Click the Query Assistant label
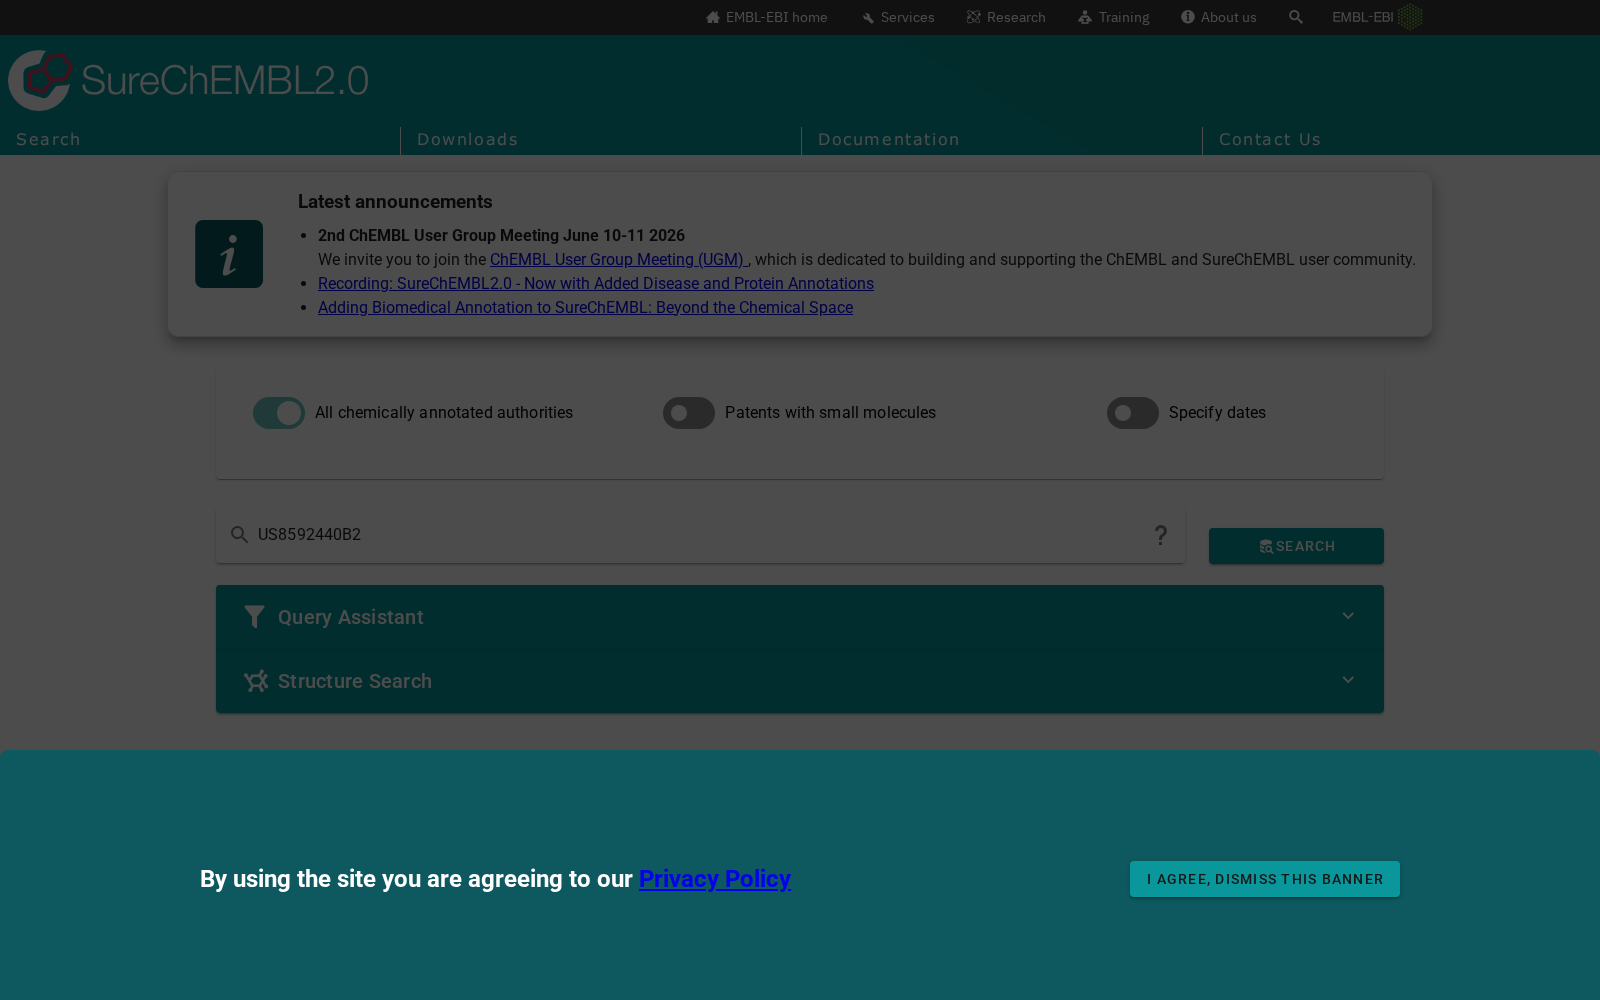This screenshot has width=1600, height=1000. pos(351,618)
